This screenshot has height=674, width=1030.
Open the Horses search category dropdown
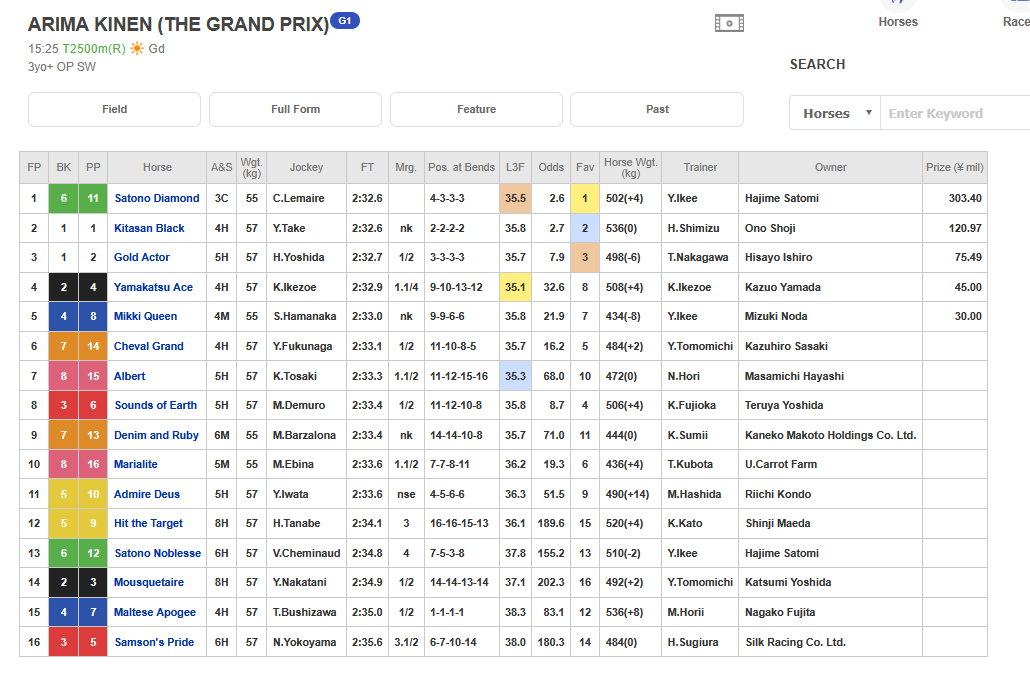(835, 113)
